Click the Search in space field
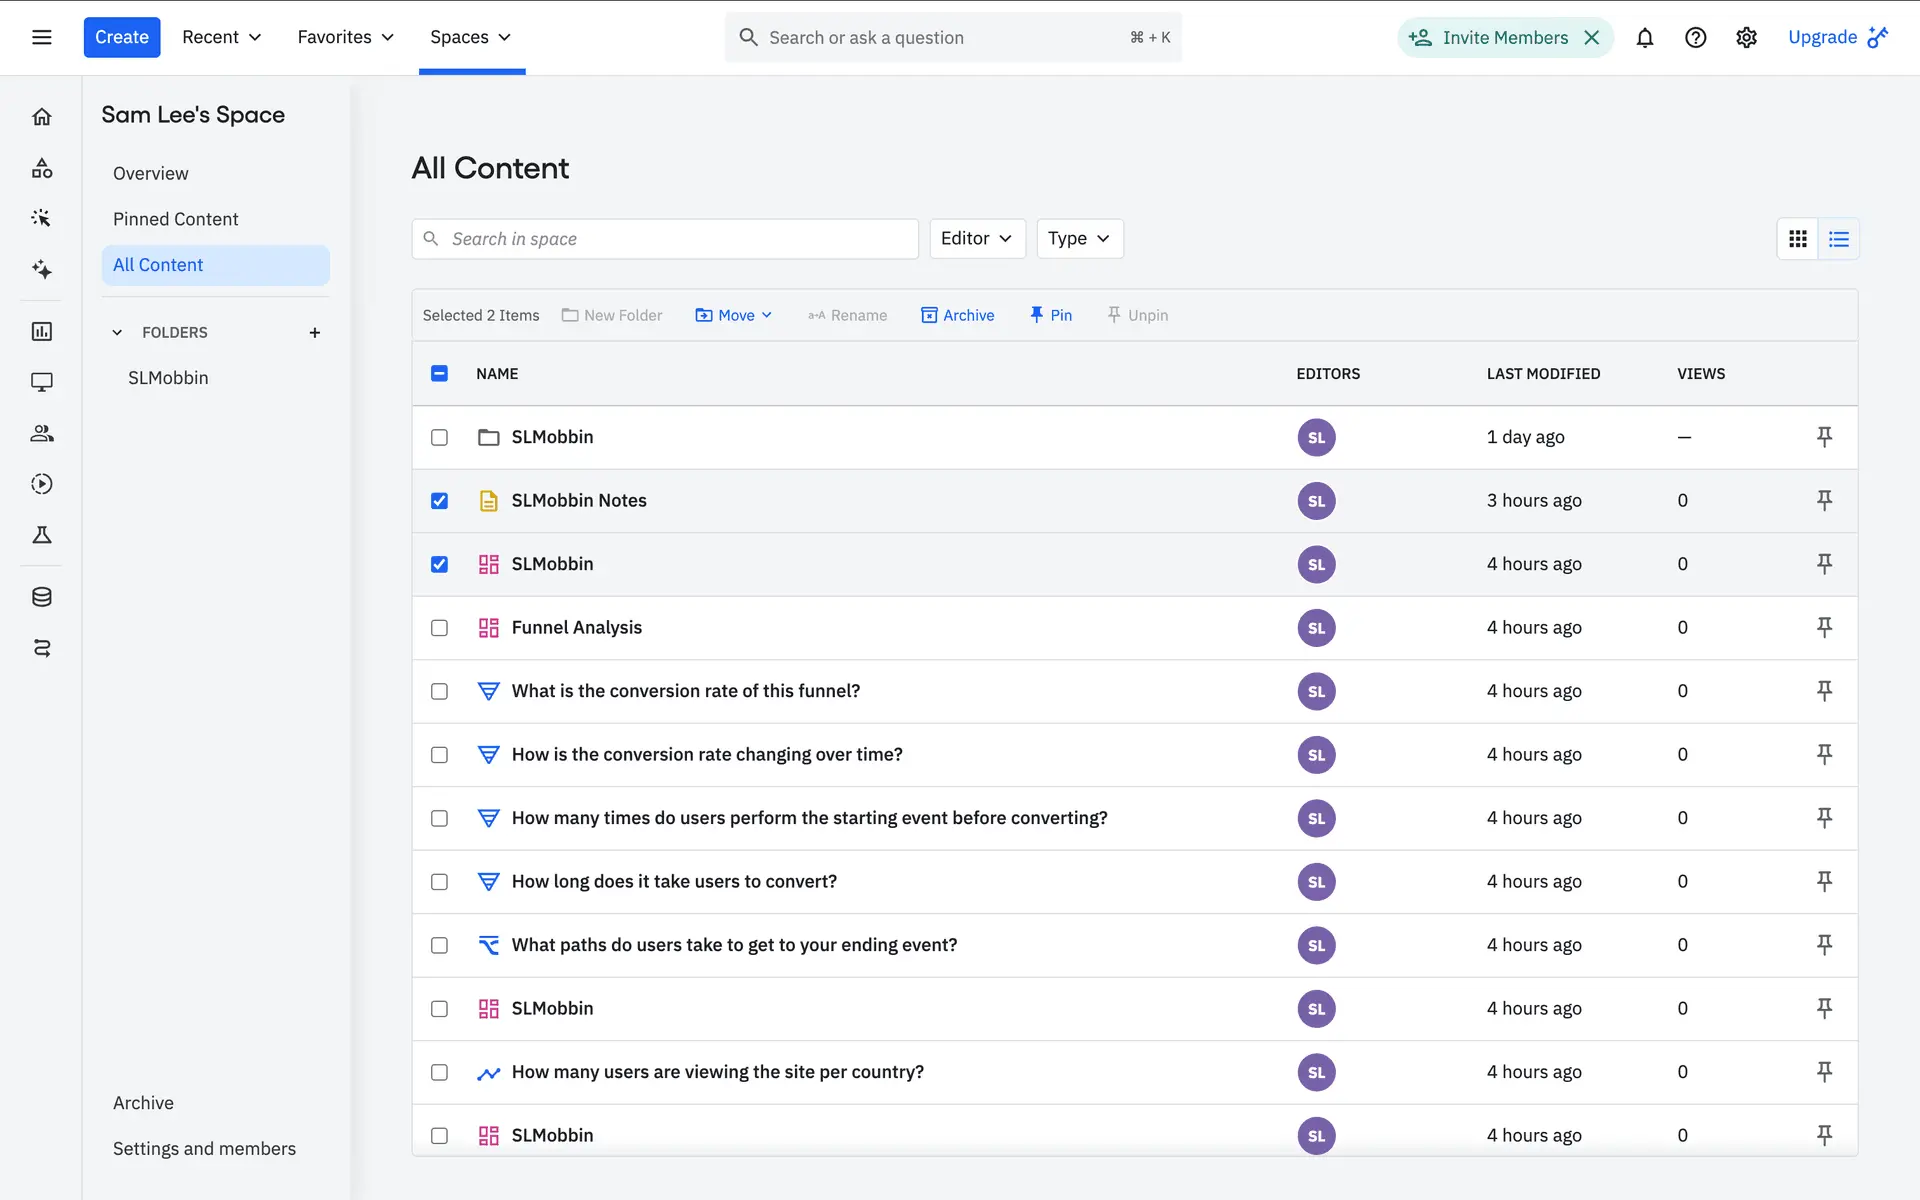1920x1200 pixels. tap(665, 239)
